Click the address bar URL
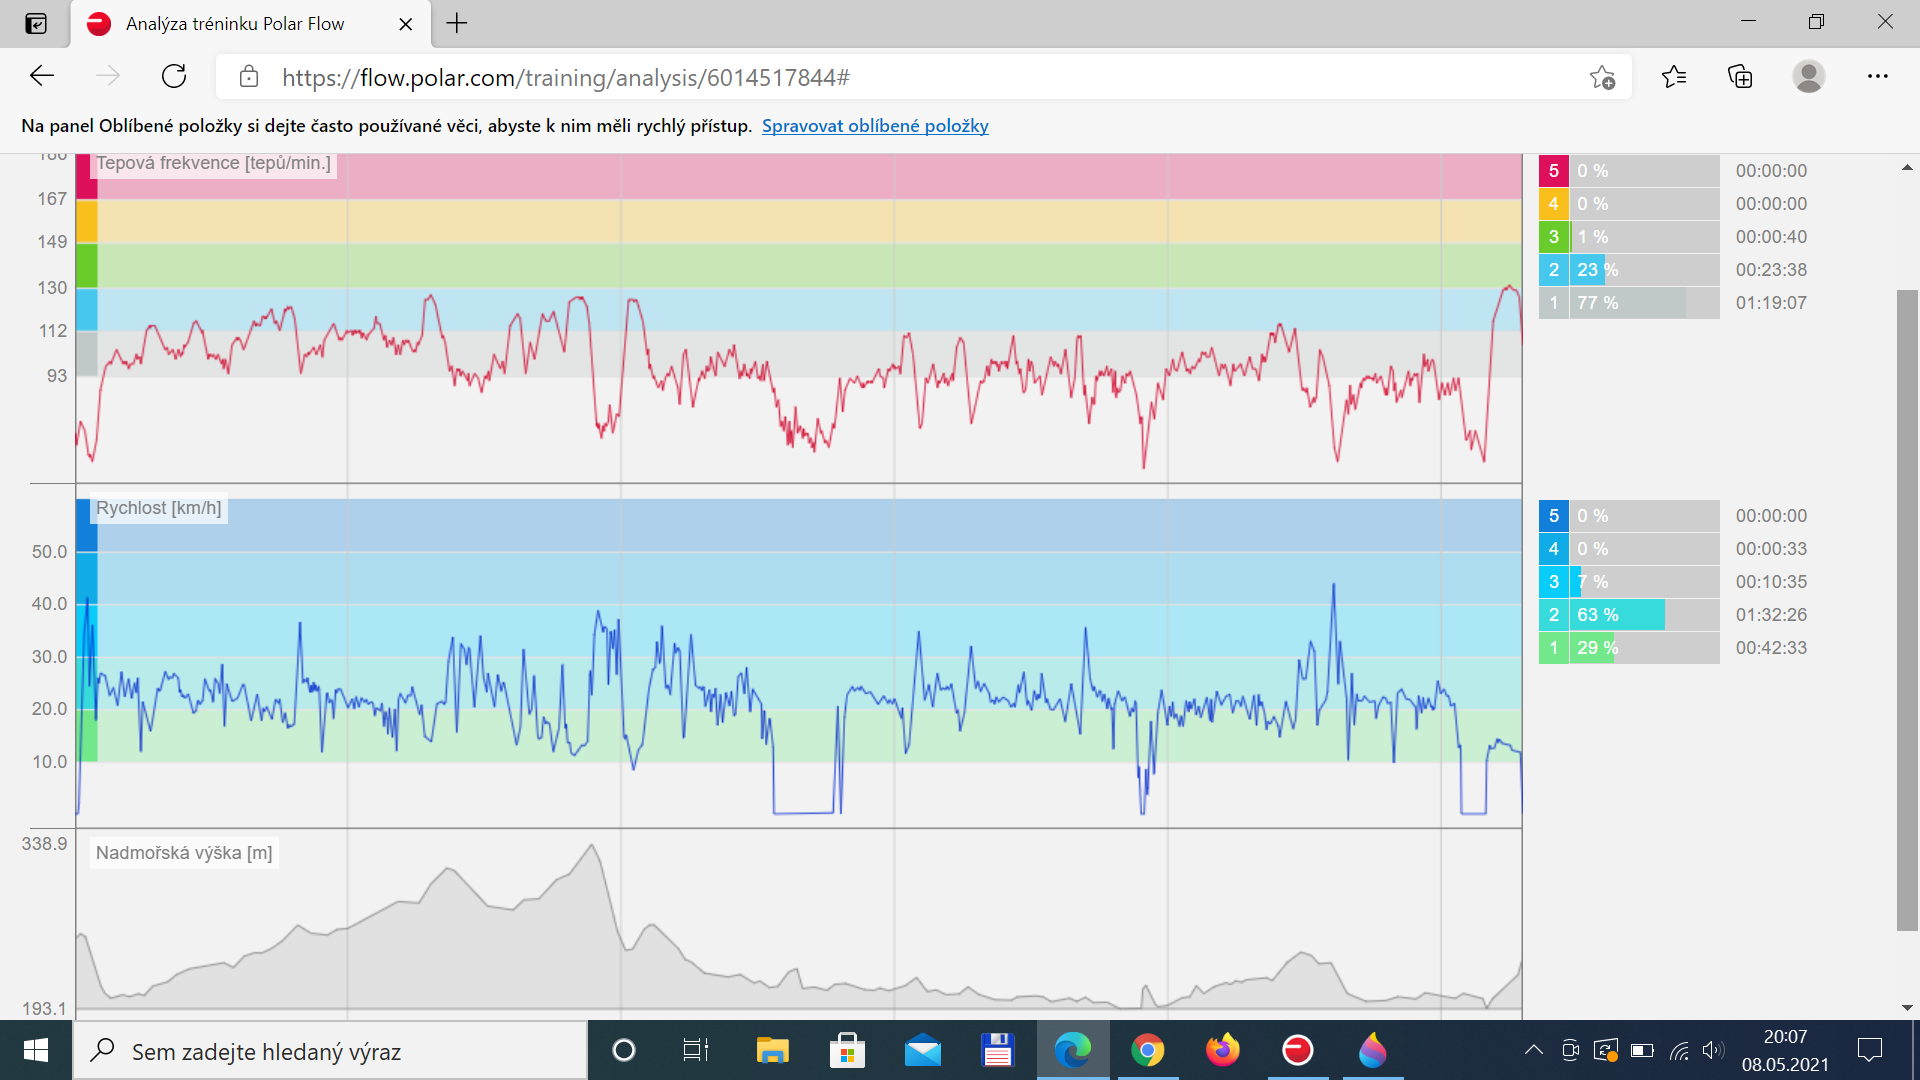Viewport: 1920px width, 1080px height. (x=565, y=77)
